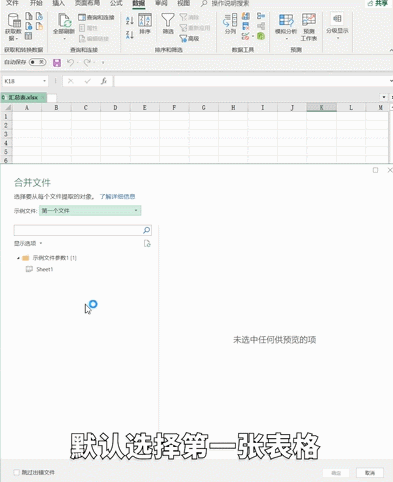
Task: Click the purple Save icon
Action: pos(57,63)
